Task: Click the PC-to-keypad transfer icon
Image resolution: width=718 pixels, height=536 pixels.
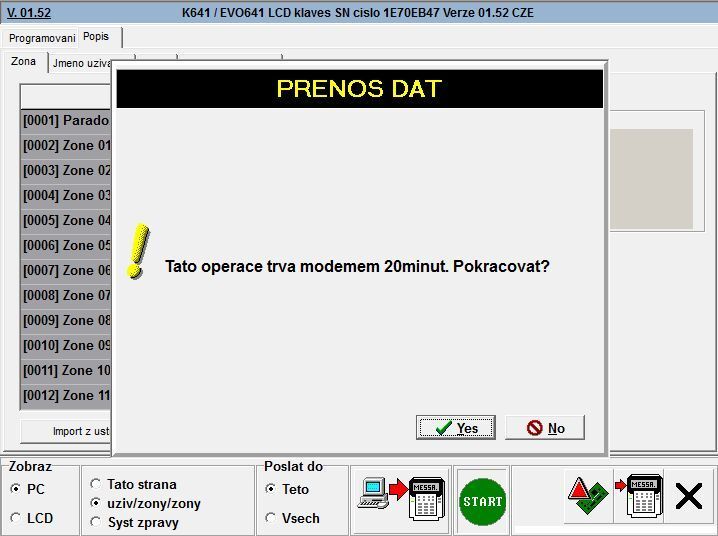Action: coord(400,497)
